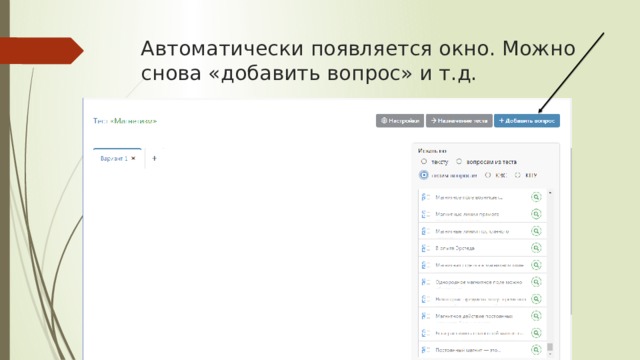Close the «Вариант 1» tab with the x

(x=133, y=158)
